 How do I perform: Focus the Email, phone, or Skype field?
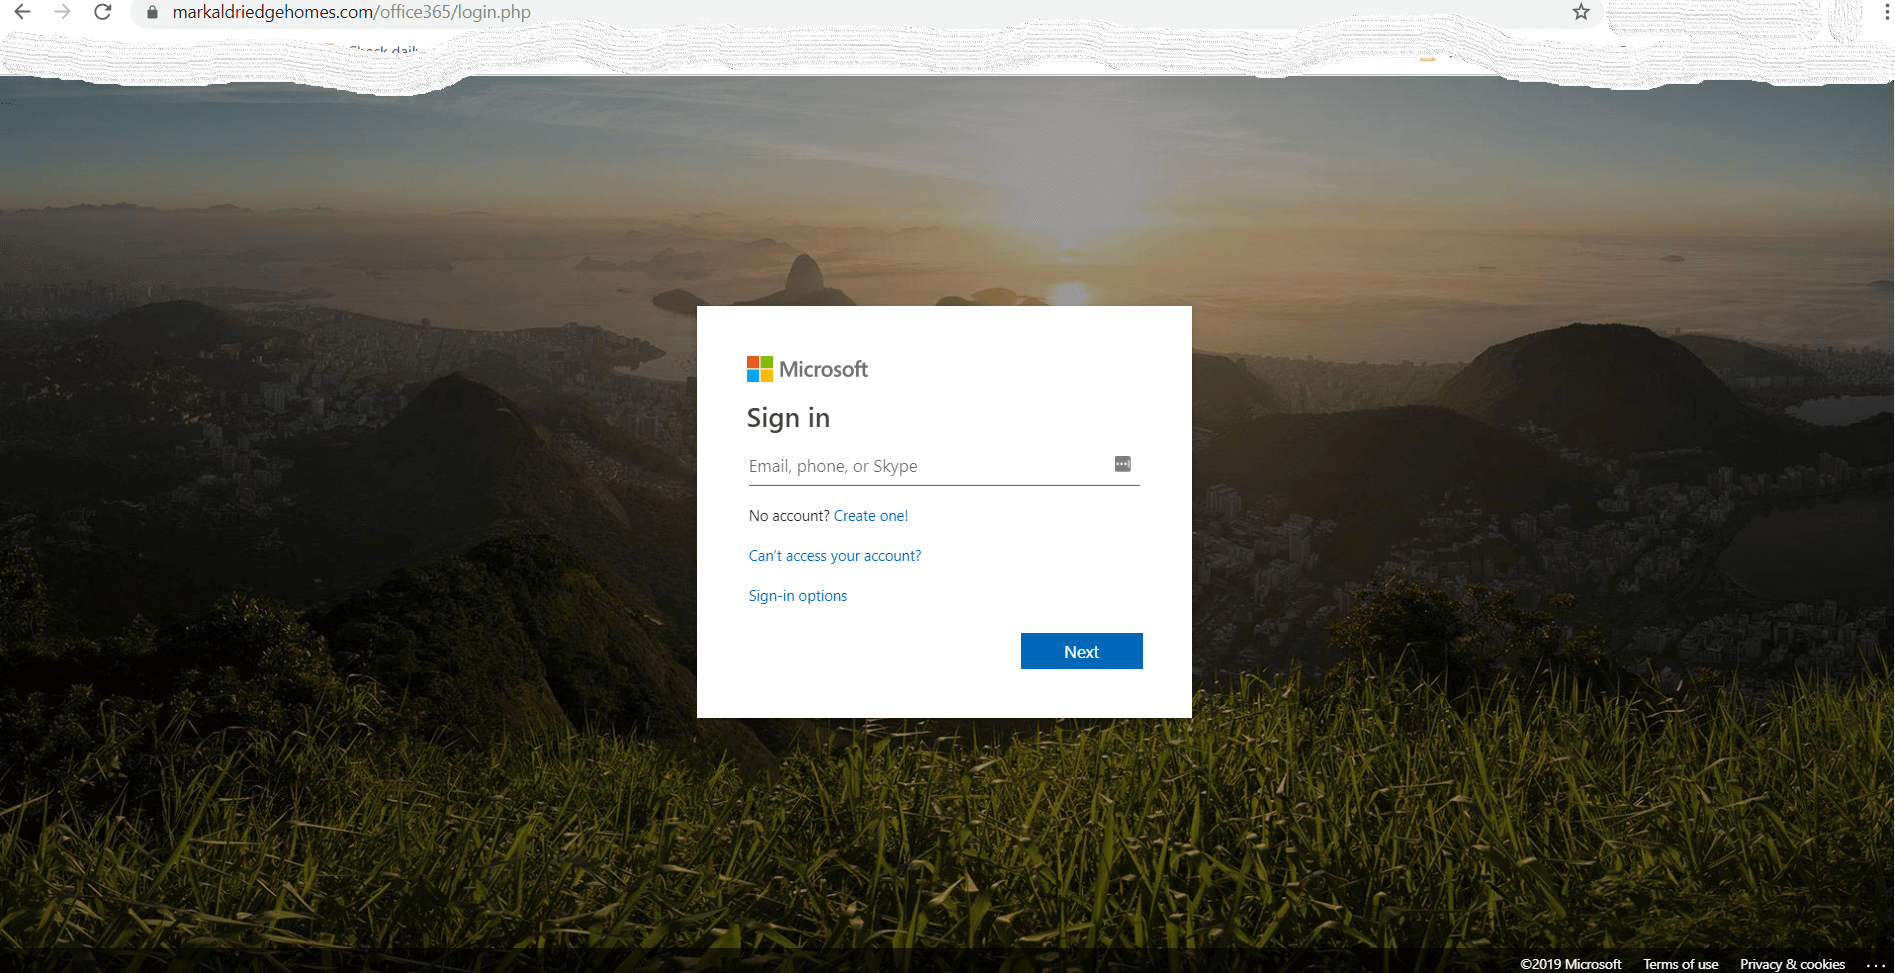tap(944, 466)
